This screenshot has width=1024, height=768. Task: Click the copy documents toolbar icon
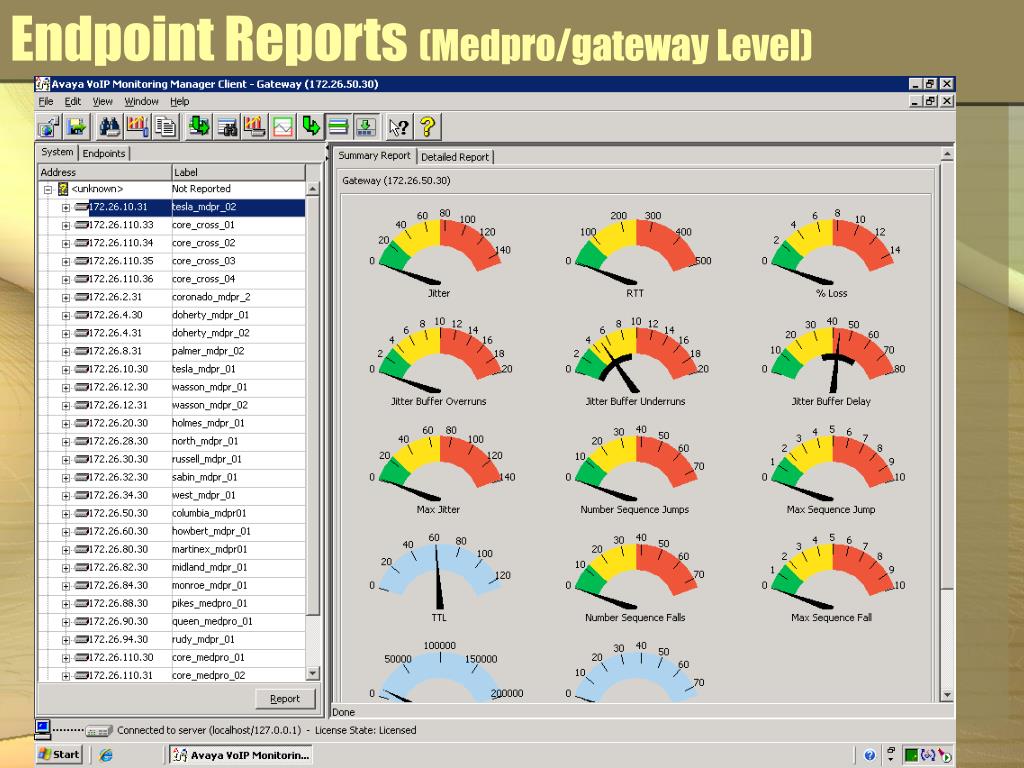[x=166, y=127]
